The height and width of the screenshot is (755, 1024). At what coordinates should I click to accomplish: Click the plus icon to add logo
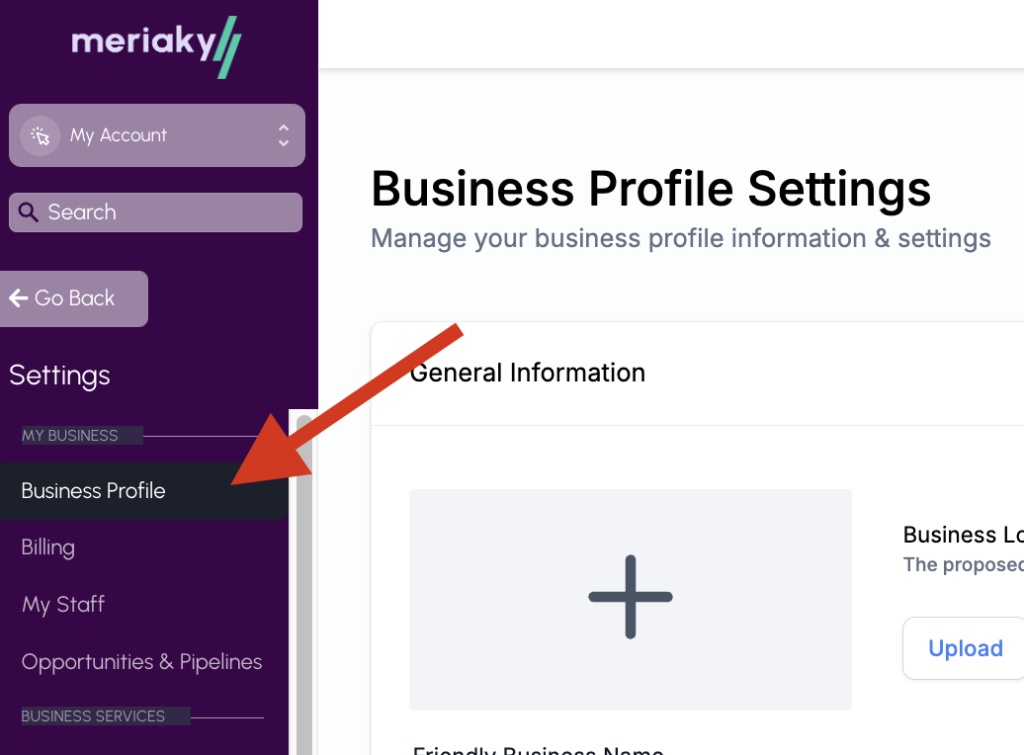coord(630,597)
